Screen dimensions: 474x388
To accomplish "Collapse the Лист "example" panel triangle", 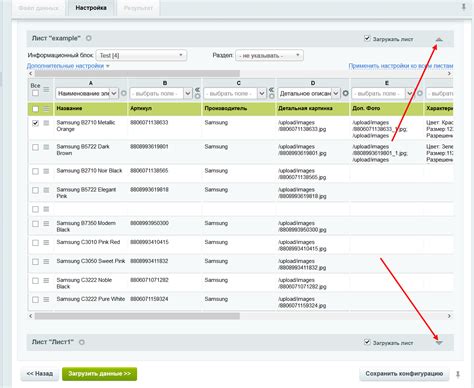I will pyautogui.click(x=439, y=39).
